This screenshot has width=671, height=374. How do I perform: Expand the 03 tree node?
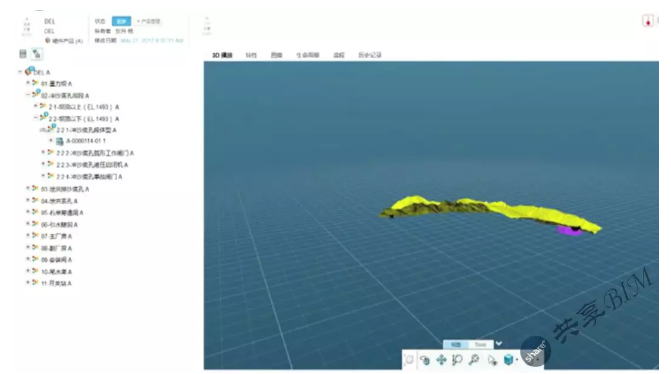tap(28, 188)
